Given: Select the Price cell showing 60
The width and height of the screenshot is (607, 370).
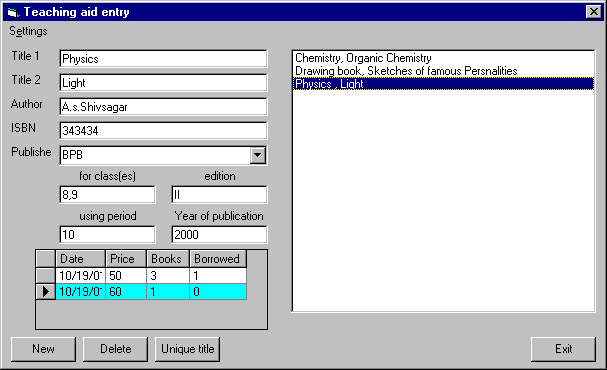Looking at the screenshot, I should click(x=126, y=291).
